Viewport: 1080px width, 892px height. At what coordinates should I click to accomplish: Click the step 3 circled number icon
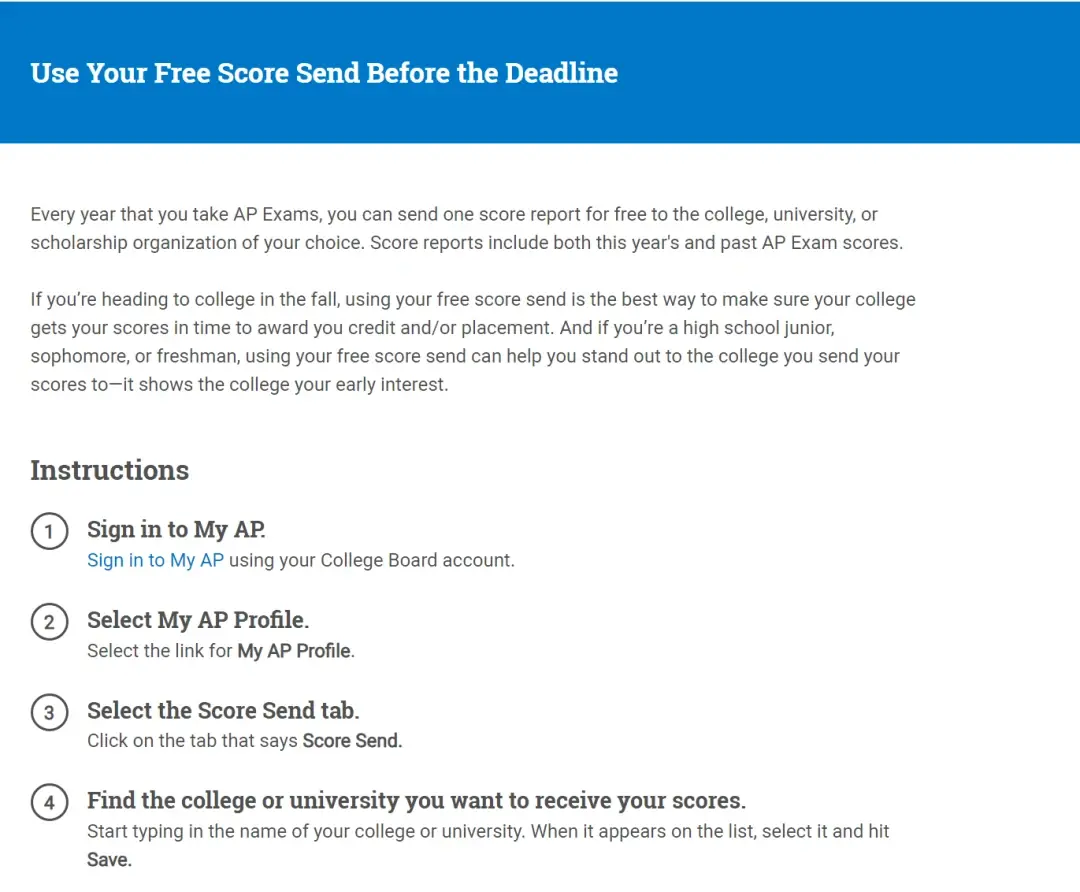pos(49,712)
